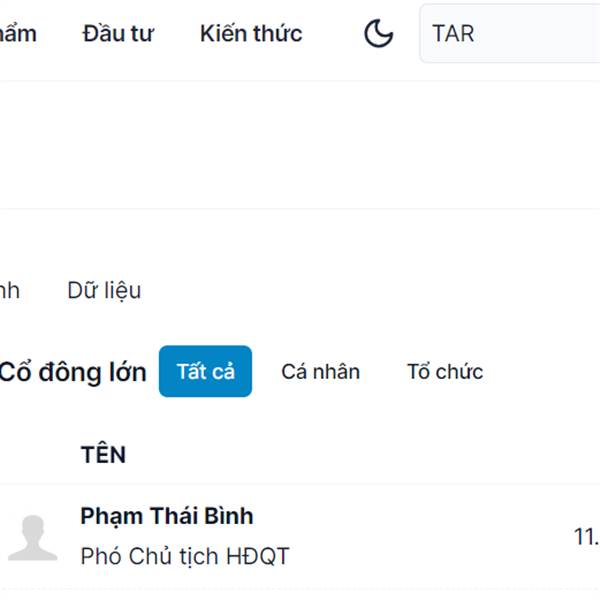Click the Phó Chủ tịch HĐQT subtitle
600x600 pixels.
coord(185,556)
